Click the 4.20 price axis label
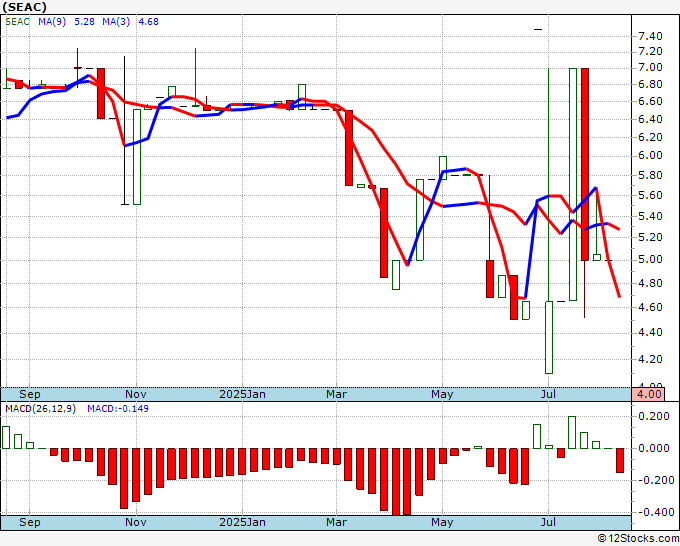 pyautogui.click(x=651, y=360)
